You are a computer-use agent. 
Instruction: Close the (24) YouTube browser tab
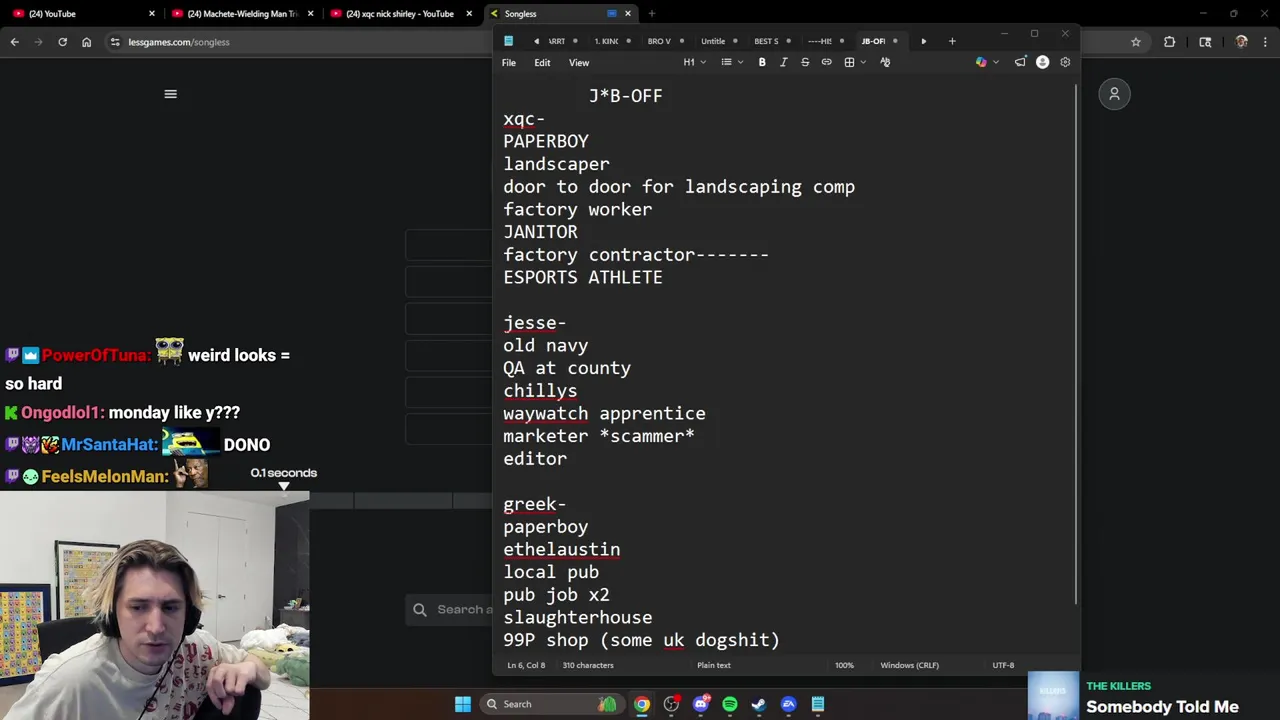click(152, 14)
